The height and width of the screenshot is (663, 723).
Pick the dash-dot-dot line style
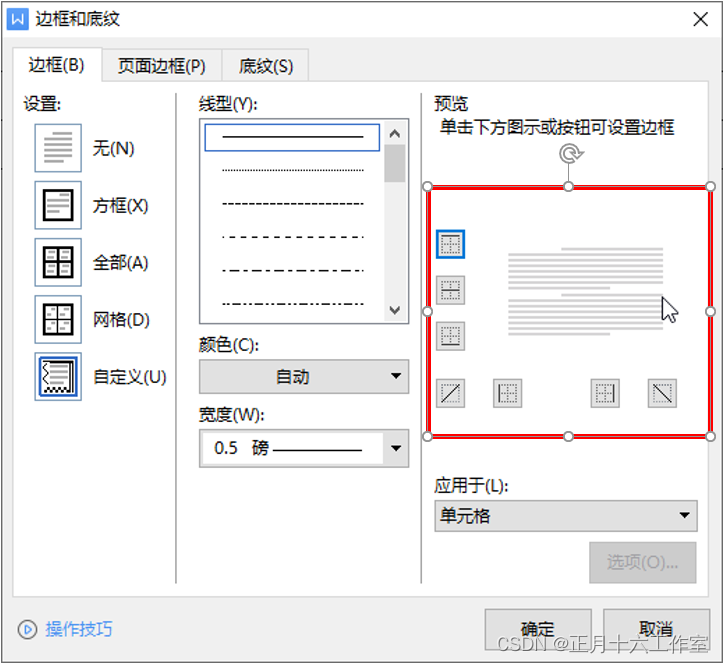click(x=292, y=304)
